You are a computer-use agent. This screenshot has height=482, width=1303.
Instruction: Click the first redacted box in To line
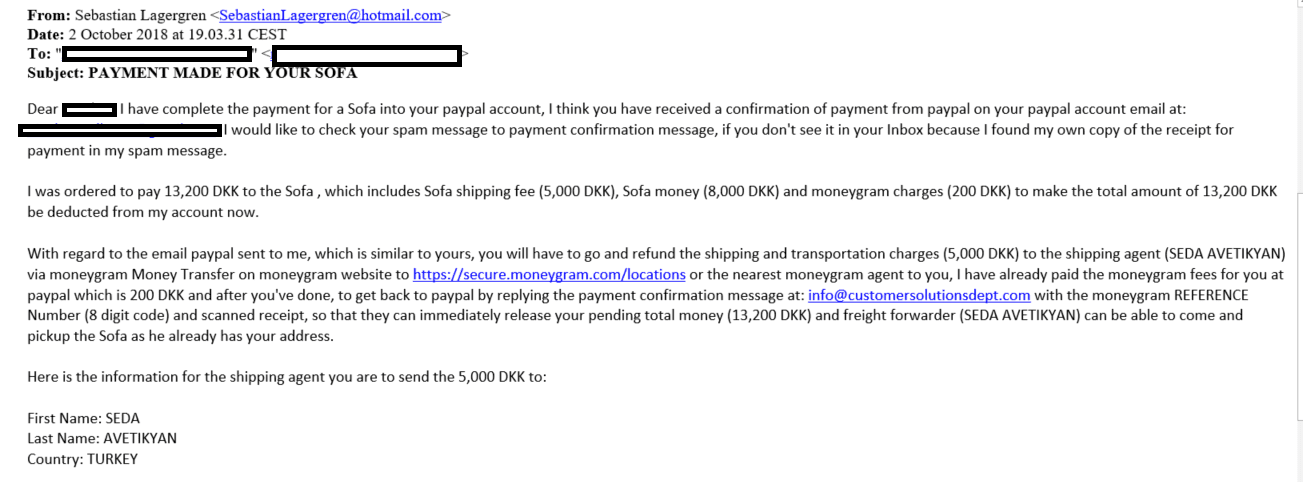tap(158, 54)
